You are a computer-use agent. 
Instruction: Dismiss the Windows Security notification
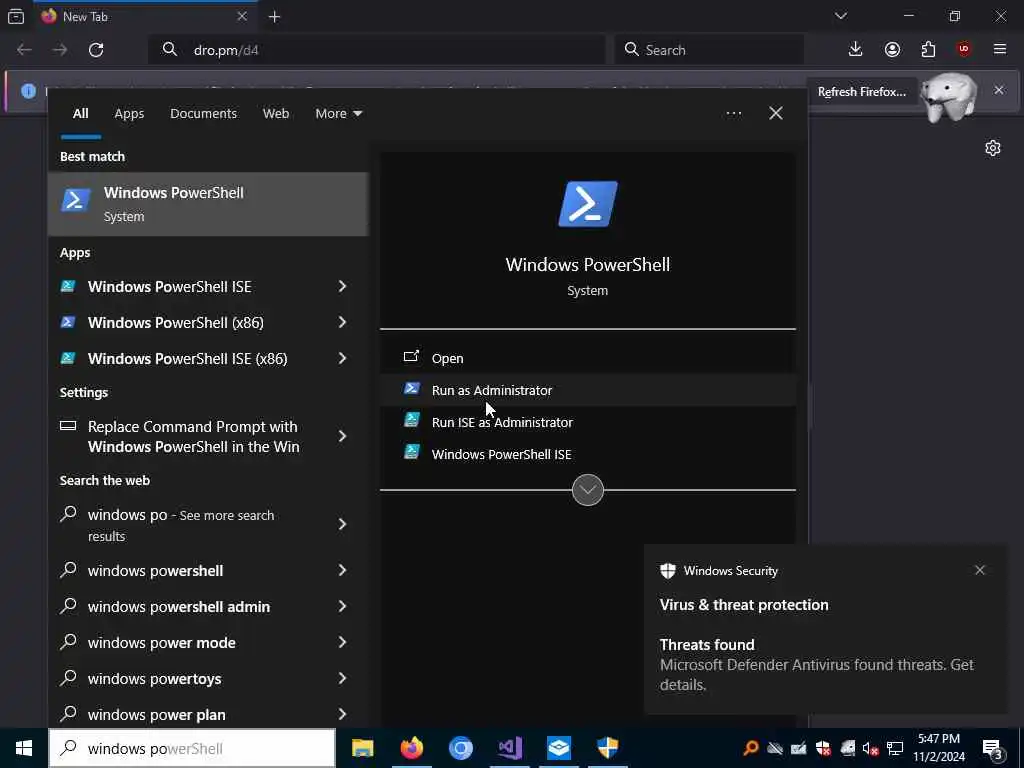click(x=980, y=570)
